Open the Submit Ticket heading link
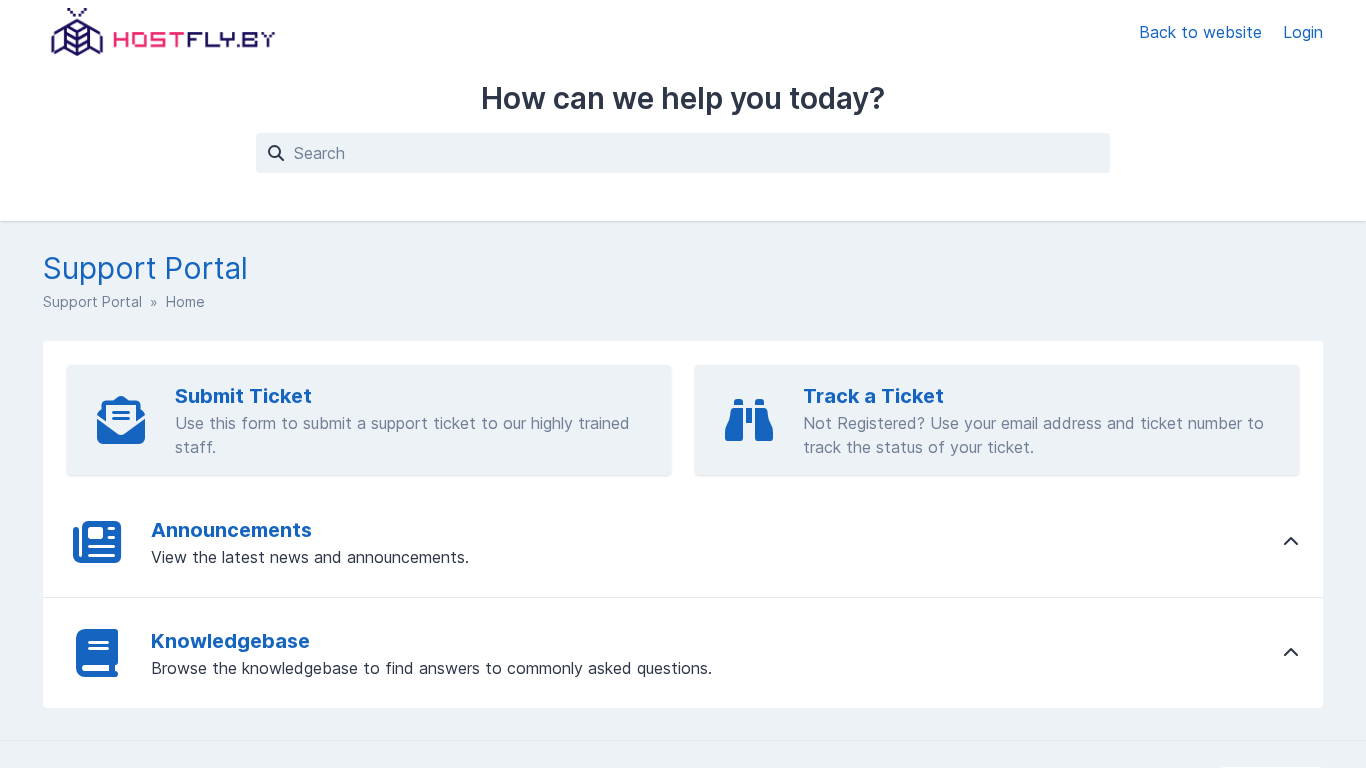This screenshot has width=1366, height=768. [x=243, y=396]
